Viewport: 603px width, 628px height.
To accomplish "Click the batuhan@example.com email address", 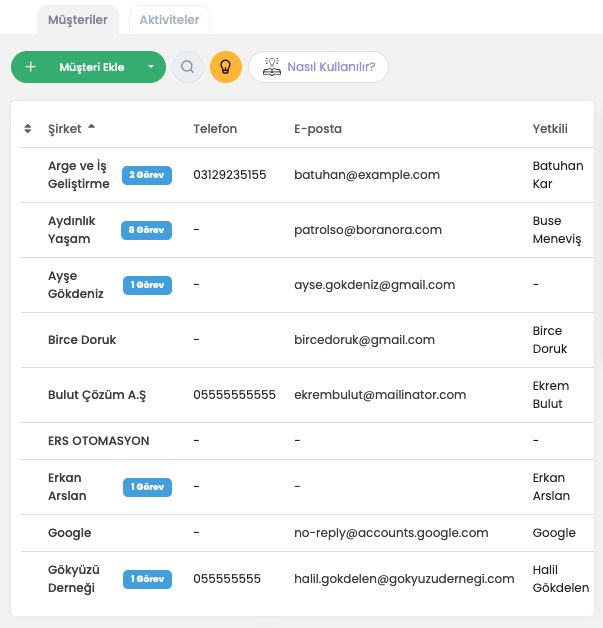I will coord(366,175).
